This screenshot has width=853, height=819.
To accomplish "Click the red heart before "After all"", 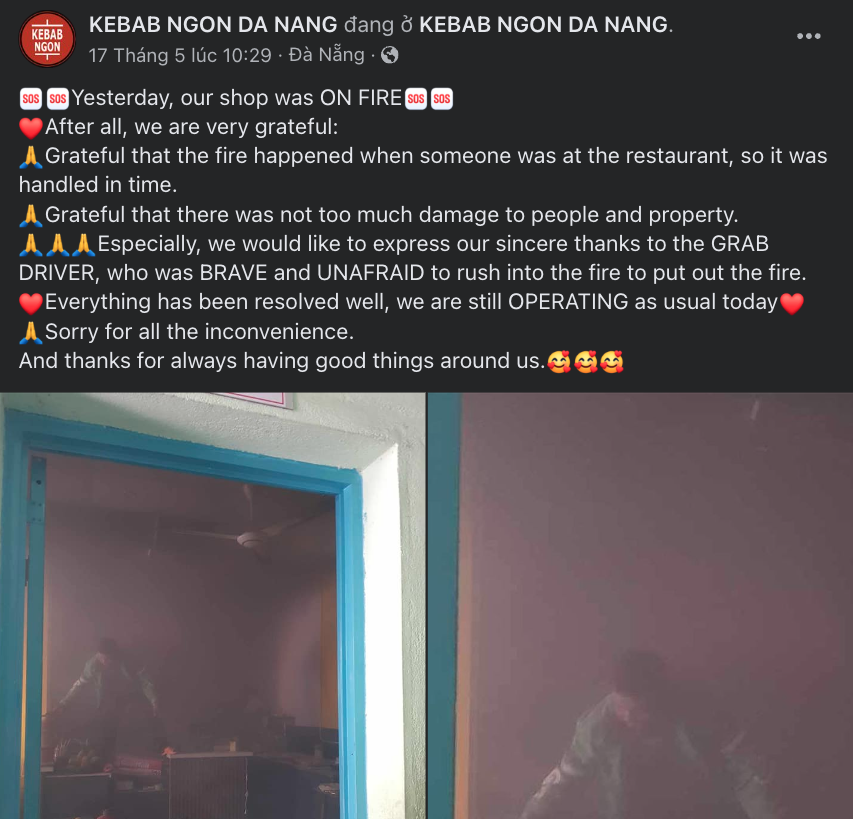I will 30,128.
